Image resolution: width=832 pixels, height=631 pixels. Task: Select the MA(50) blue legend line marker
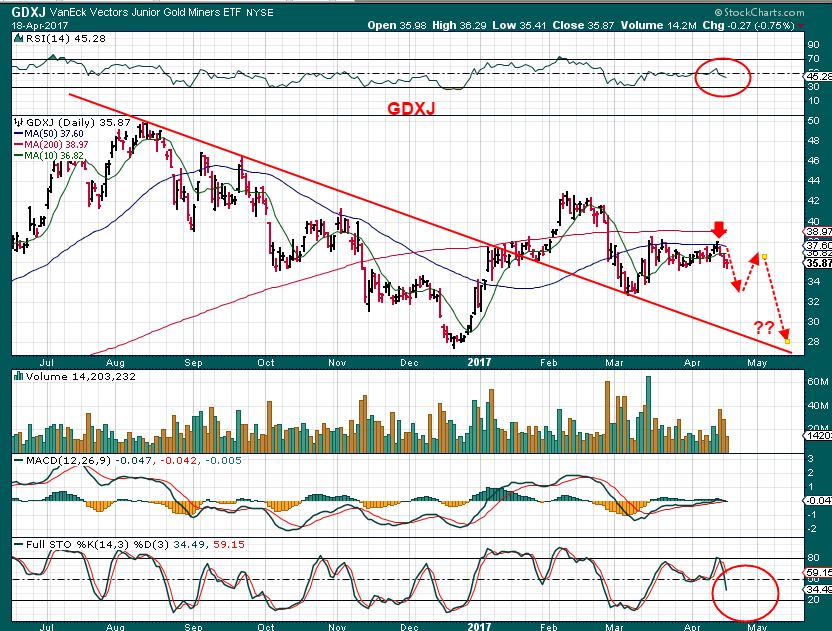click(x=19, y=134)
